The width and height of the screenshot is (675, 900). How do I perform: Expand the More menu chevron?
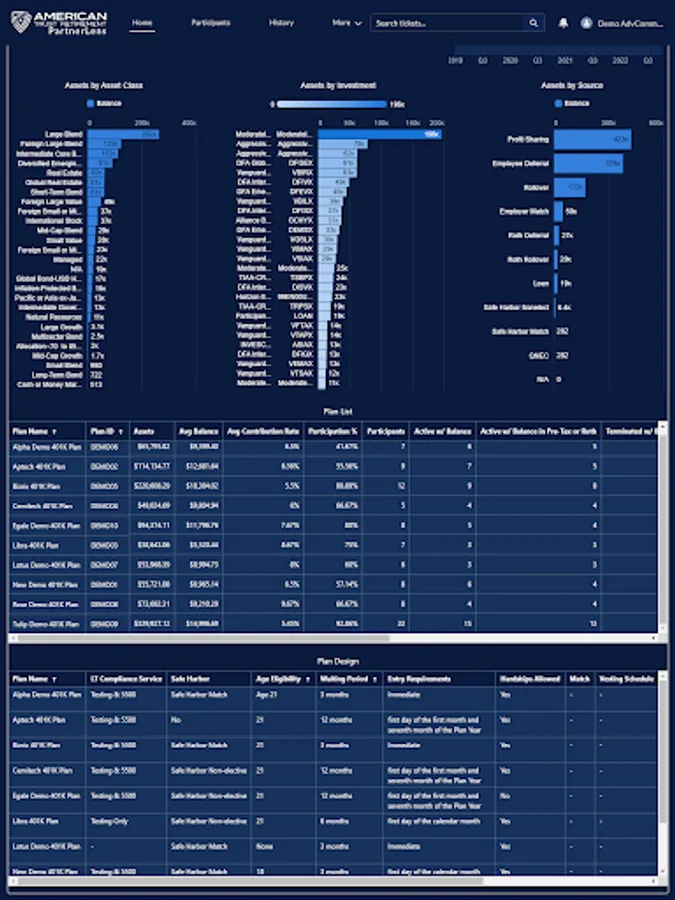coord(359,24)
